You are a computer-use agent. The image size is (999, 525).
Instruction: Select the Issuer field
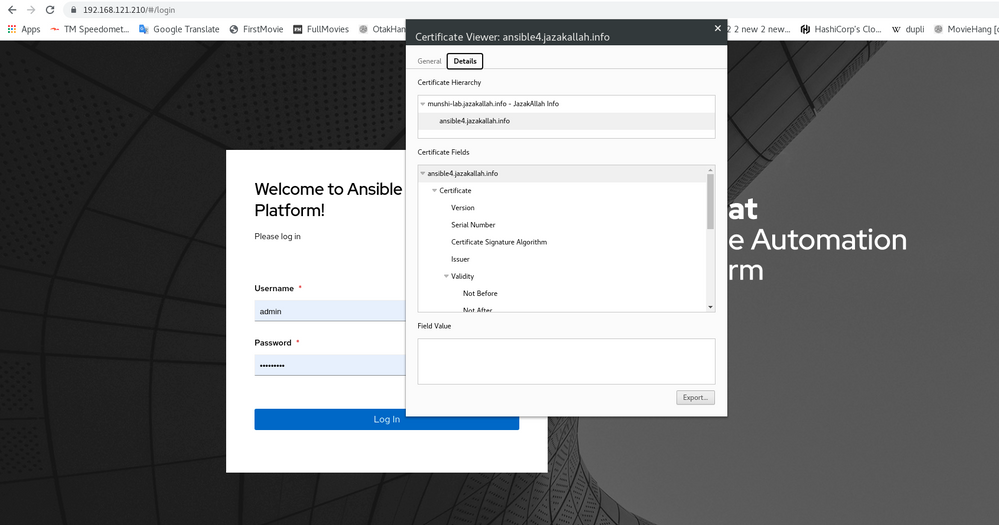[460, 259]
